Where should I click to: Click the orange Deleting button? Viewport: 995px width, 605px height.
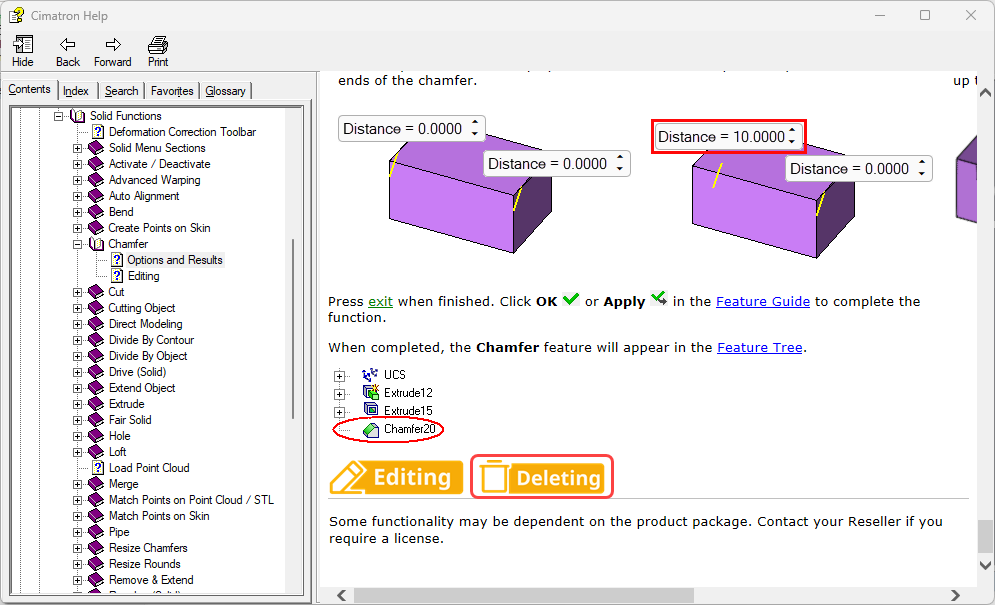pyautogui.click(x=542, y=477)
